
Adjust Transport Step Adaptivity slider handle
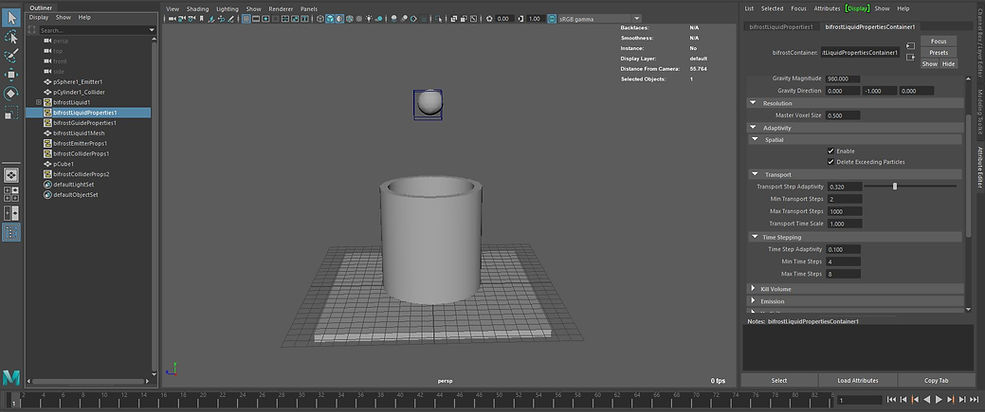click(x=895, y=186)
